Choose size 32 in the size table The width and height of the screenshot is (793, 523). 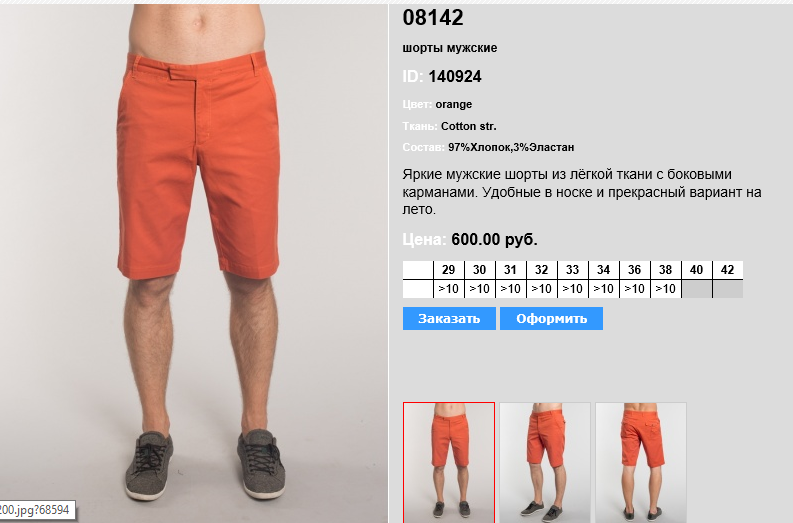(x=542, y=270)
